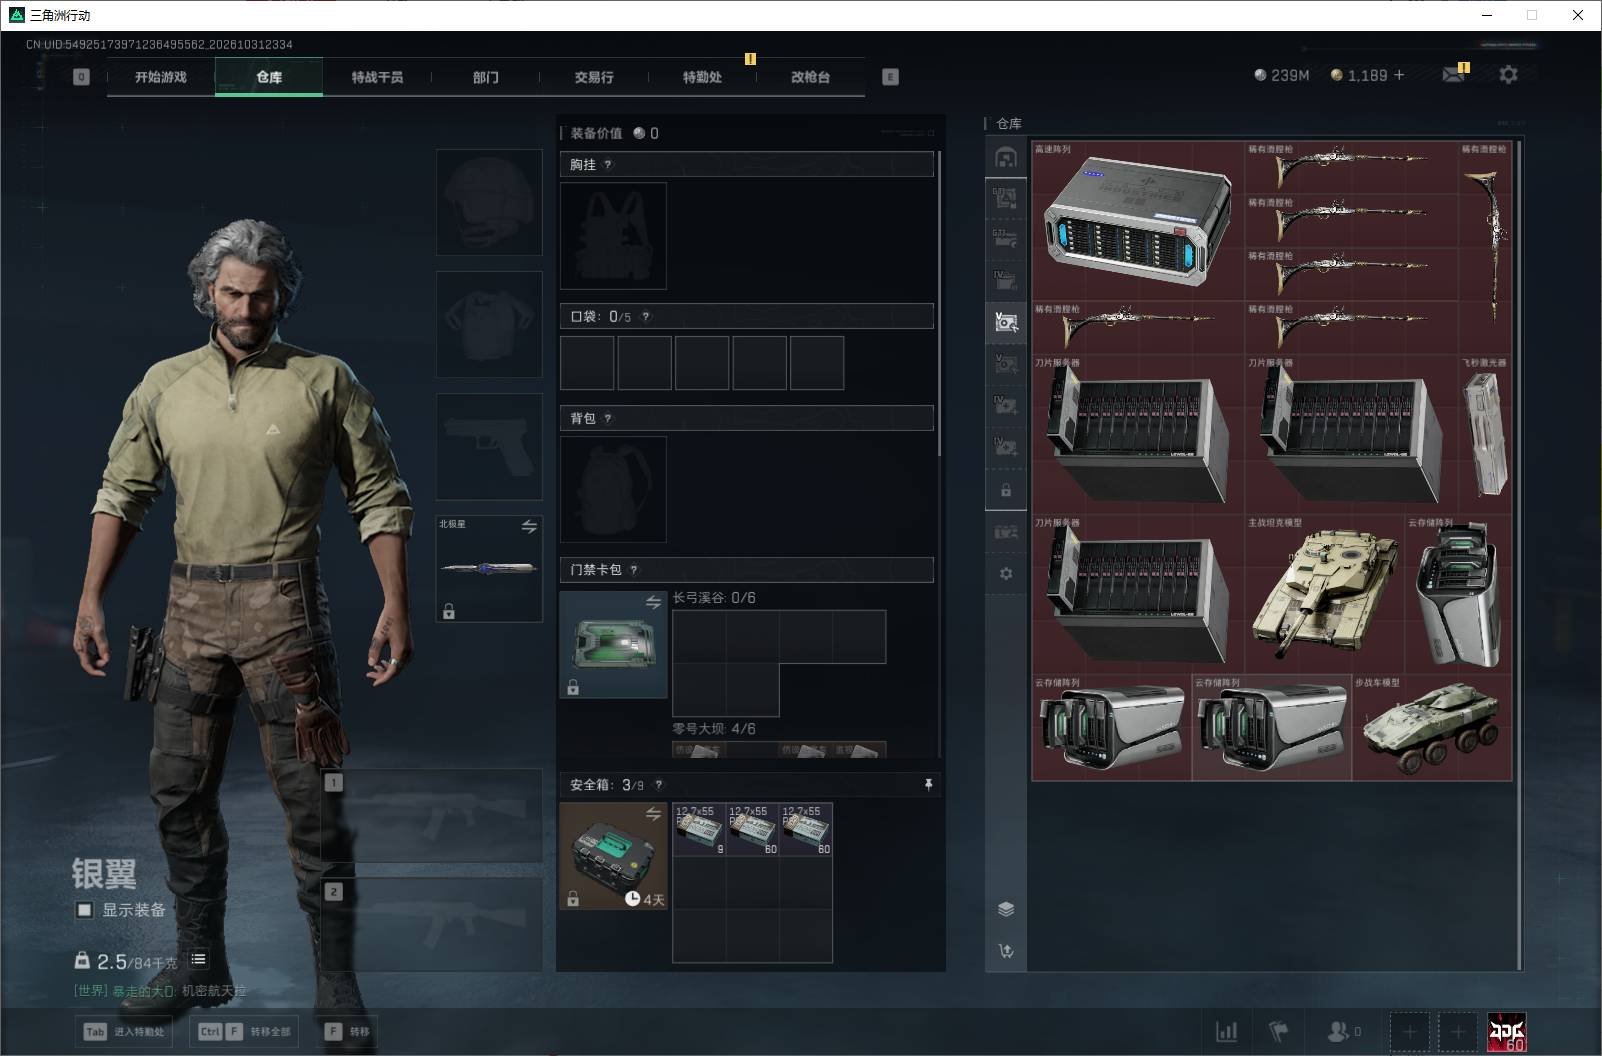
Task: Select the 飞秒激光器 item
Action: coord(1484,434)
